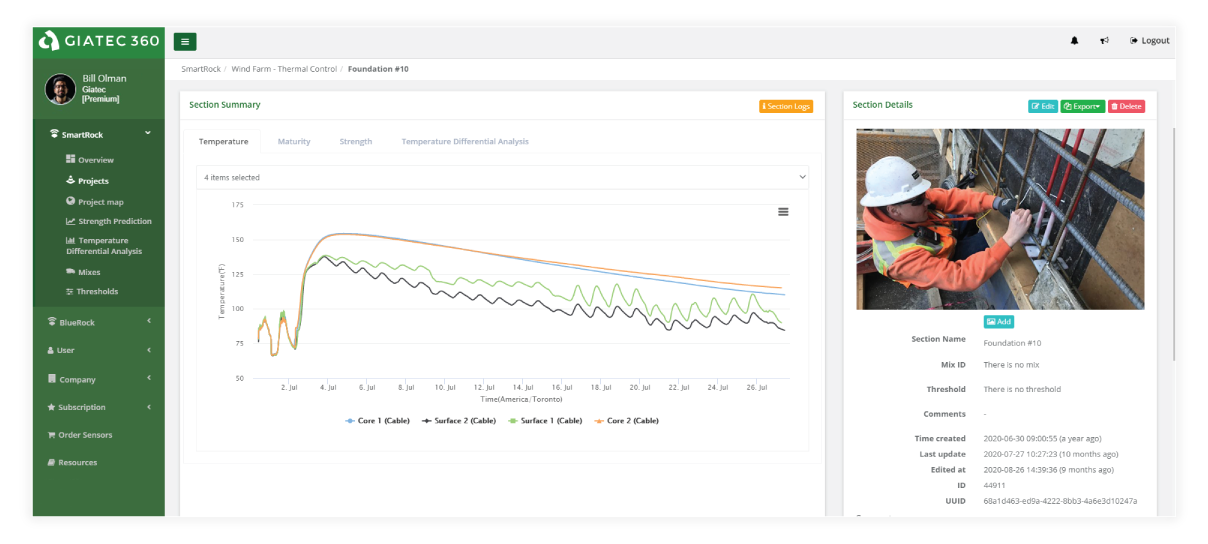Switch to the Maturity tab
The width and height of the screenshot is (1208, 544).
(x=294, y=142)
